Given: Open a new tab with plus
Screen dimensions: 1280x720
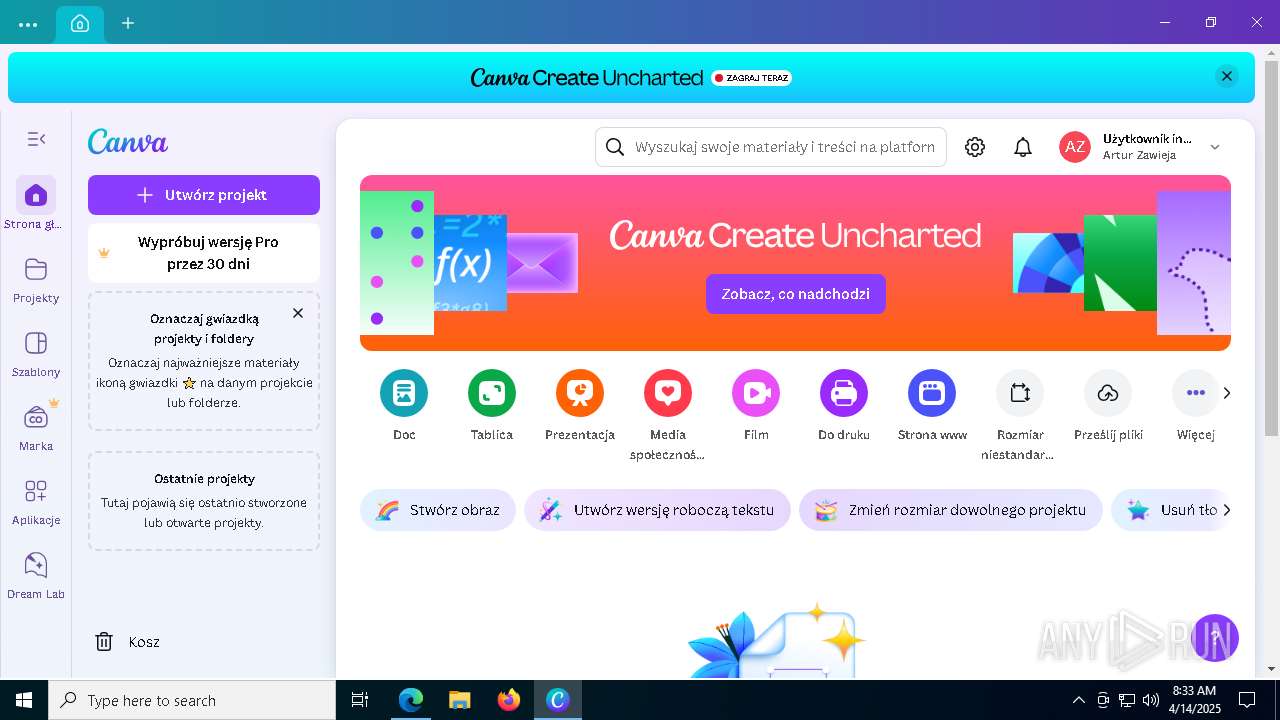Looking at the screenshot, I should click(128, 23).
